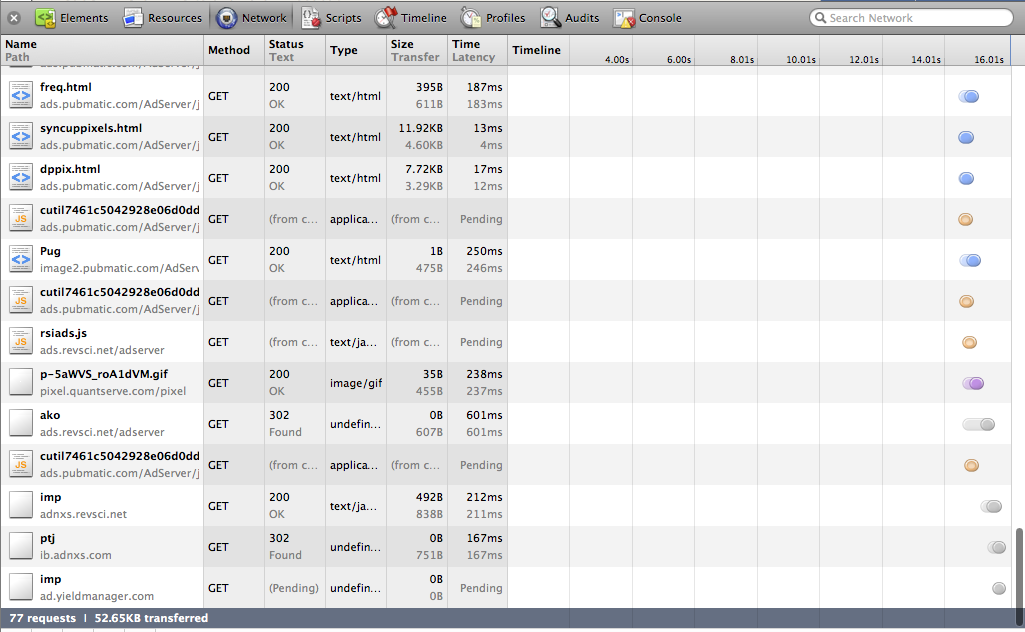The height and width of the screenshot is (632, 1025).
Task: Click the syncuppixels.html timeline bar
Action: tap(966, 137)
